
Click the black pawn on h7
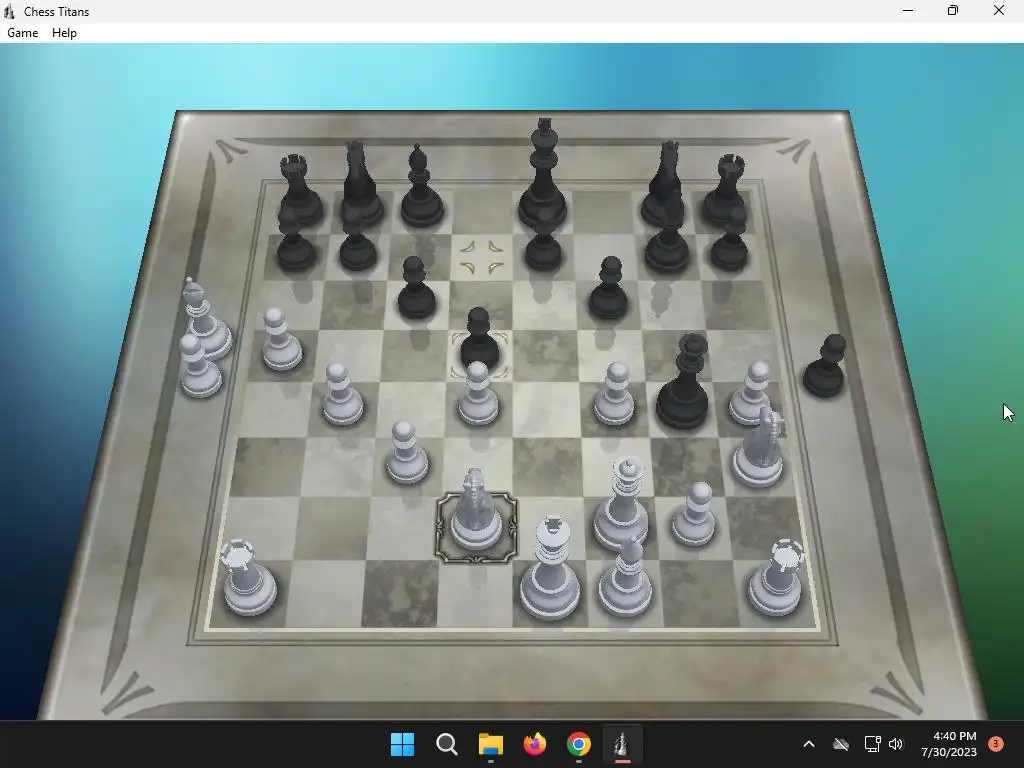pos(729,242)
